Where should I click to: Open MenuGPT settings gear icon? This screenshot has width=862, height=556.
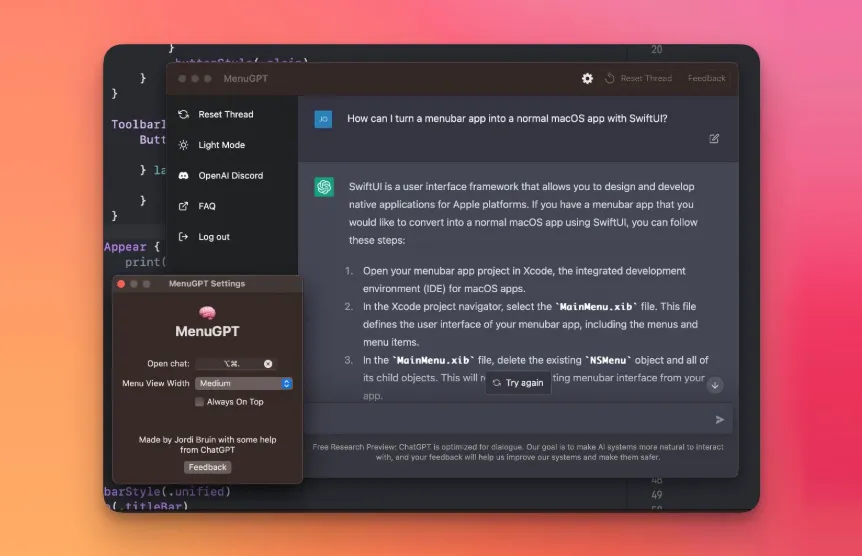point(587,79)
